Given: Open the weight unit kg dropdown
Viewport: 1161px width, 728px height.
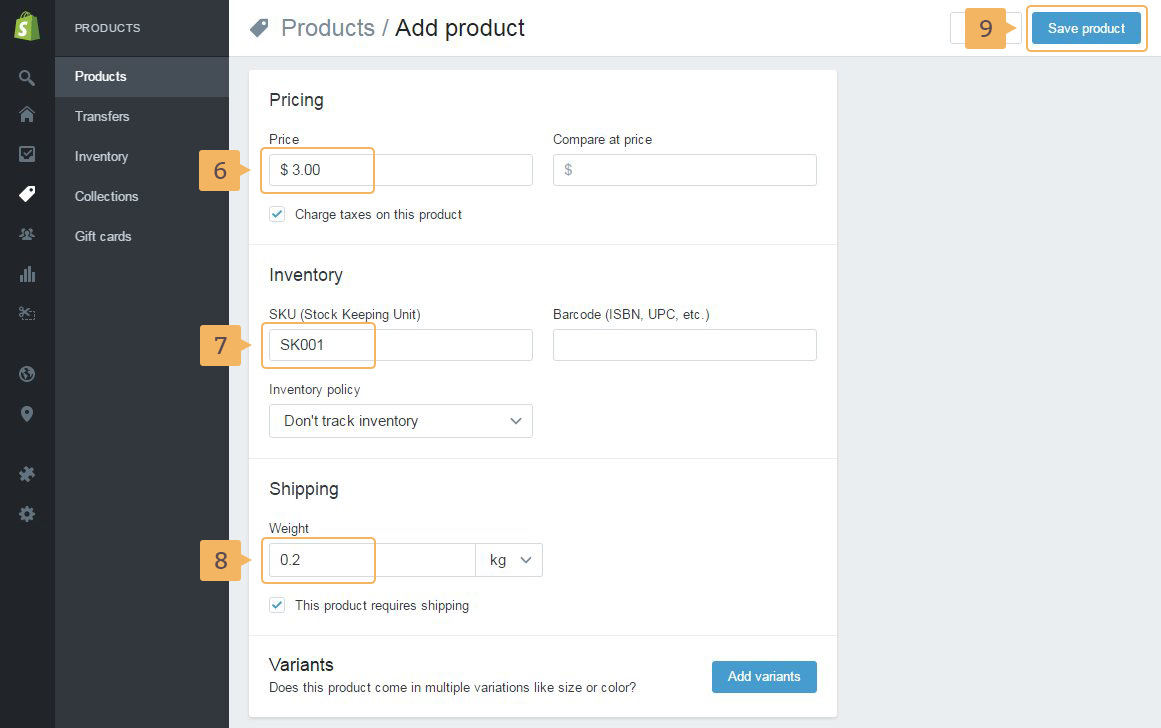Looking at the screenshot, I should [509, 560].
